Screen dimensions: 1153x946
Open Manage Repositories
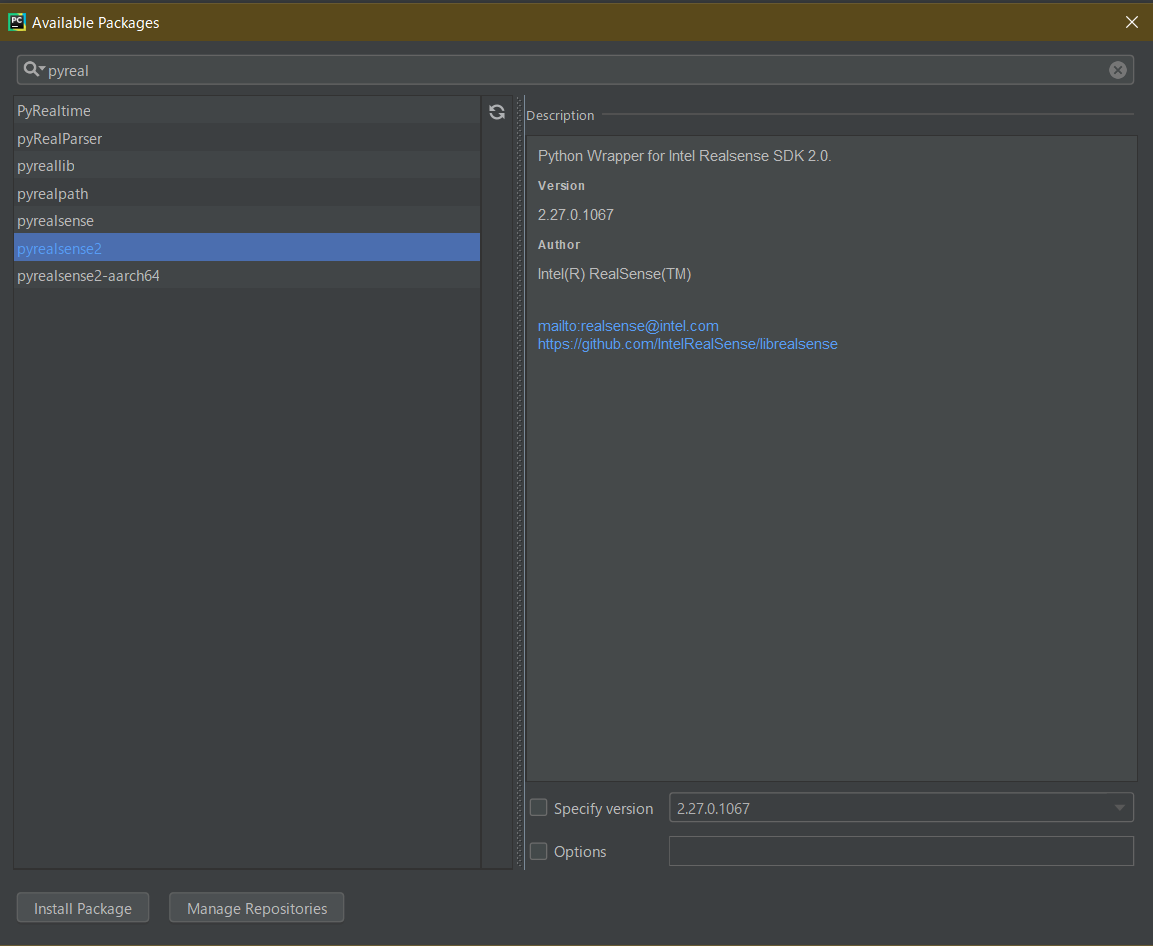pos(256,907)
